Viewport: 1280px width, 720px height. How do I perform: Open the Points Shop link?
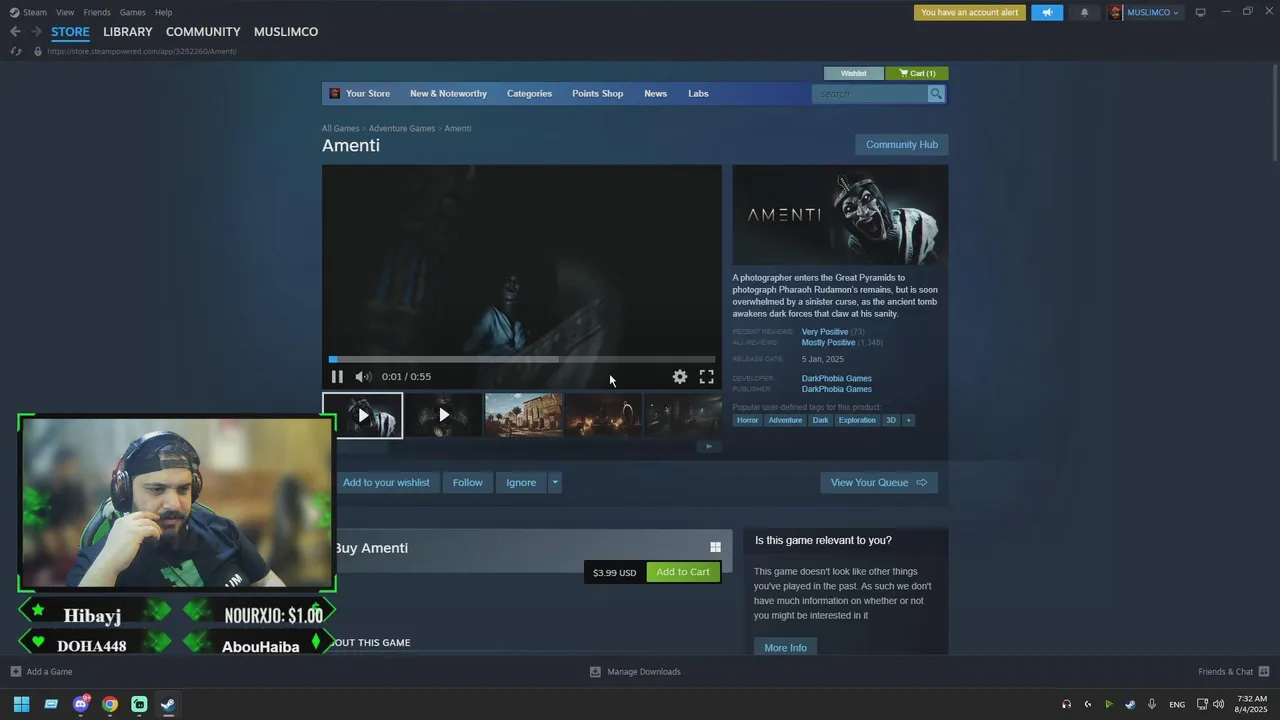(x=597, y=94)
